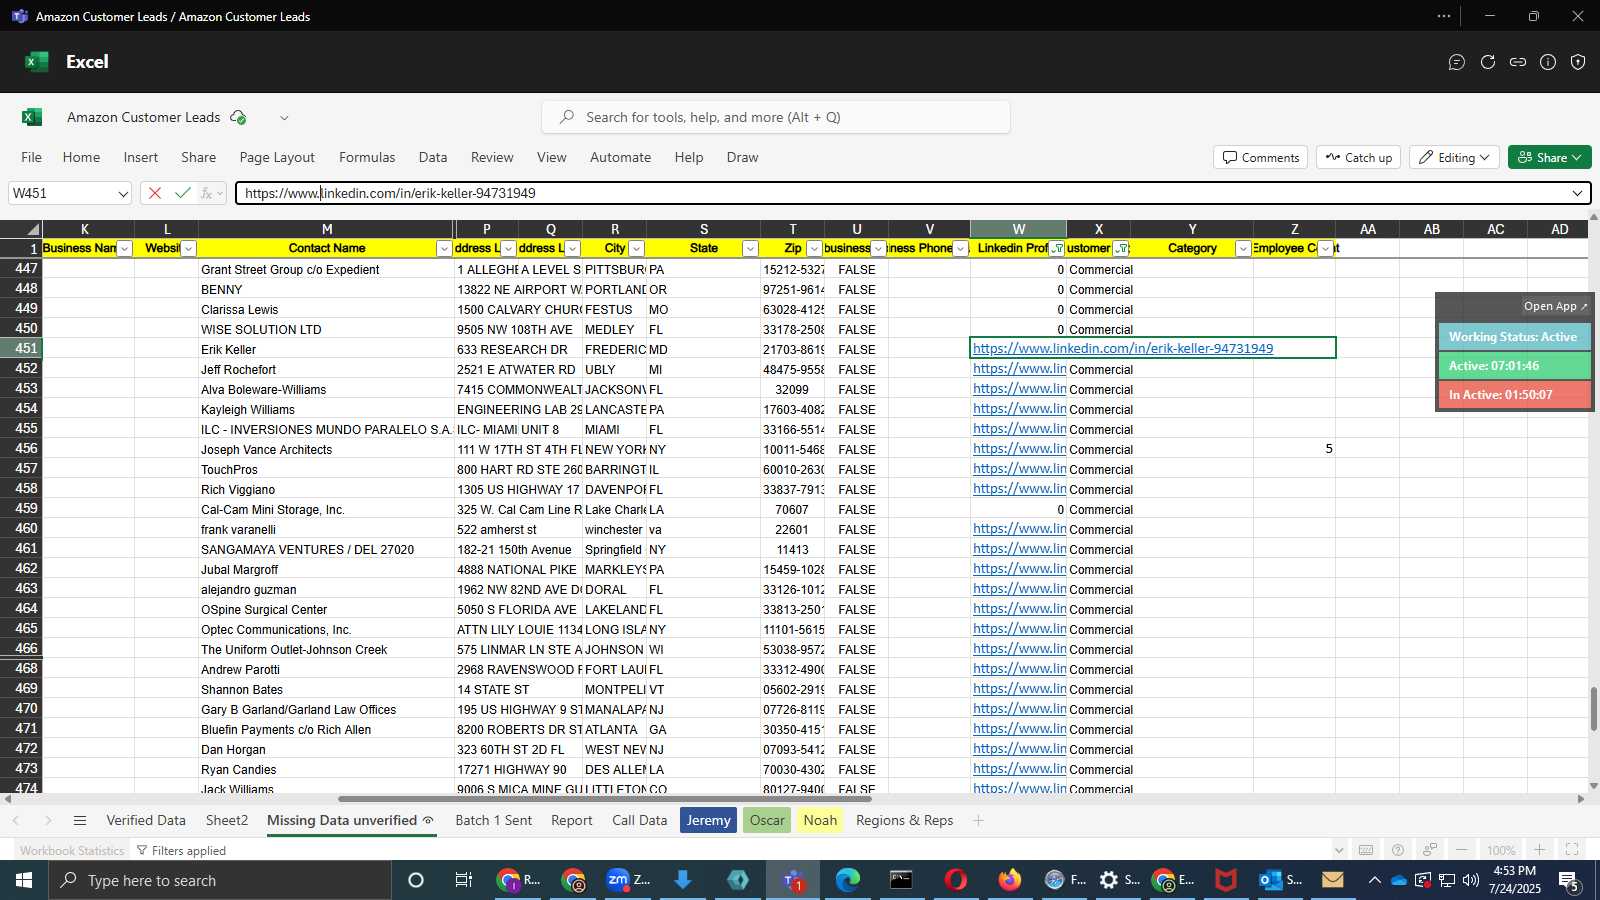1600x900 pixels.
Task: Confirm entry with the formula bar checkmark
Action: (182, 193)
